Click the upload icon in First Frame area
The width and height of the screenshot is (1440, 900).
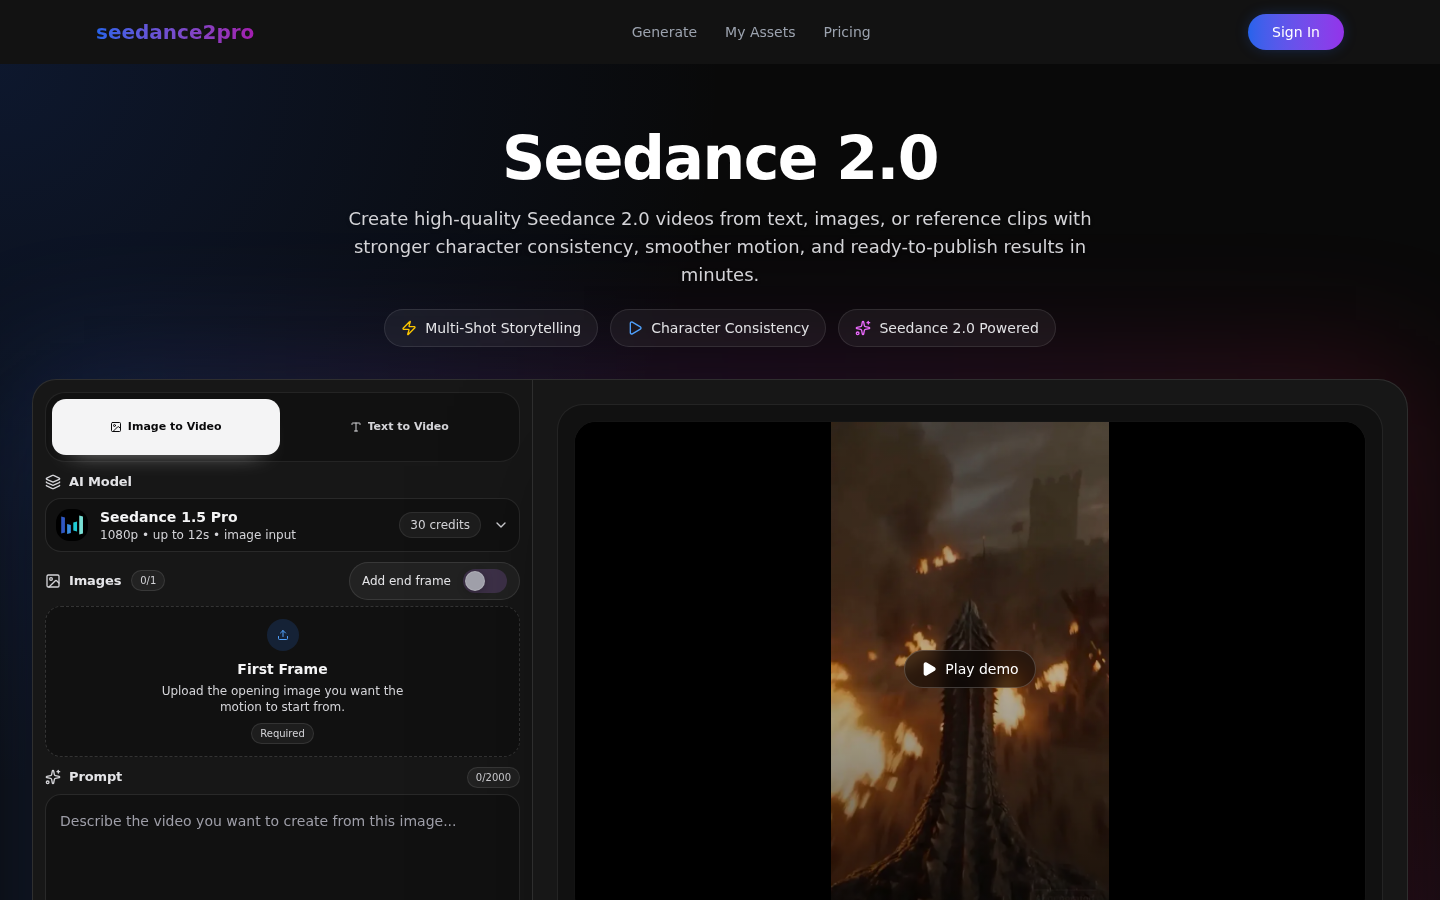pos(282,635)
